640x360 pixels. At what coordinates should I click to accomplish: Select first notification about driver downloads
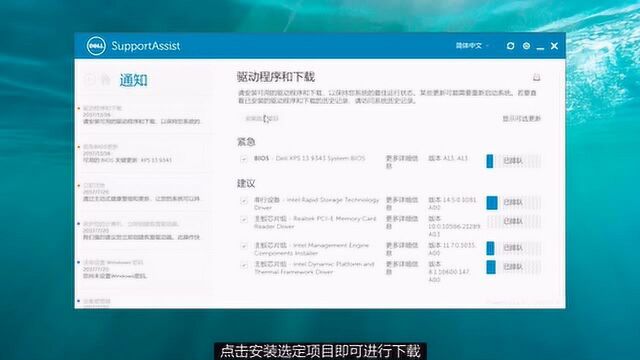point(143,115)
